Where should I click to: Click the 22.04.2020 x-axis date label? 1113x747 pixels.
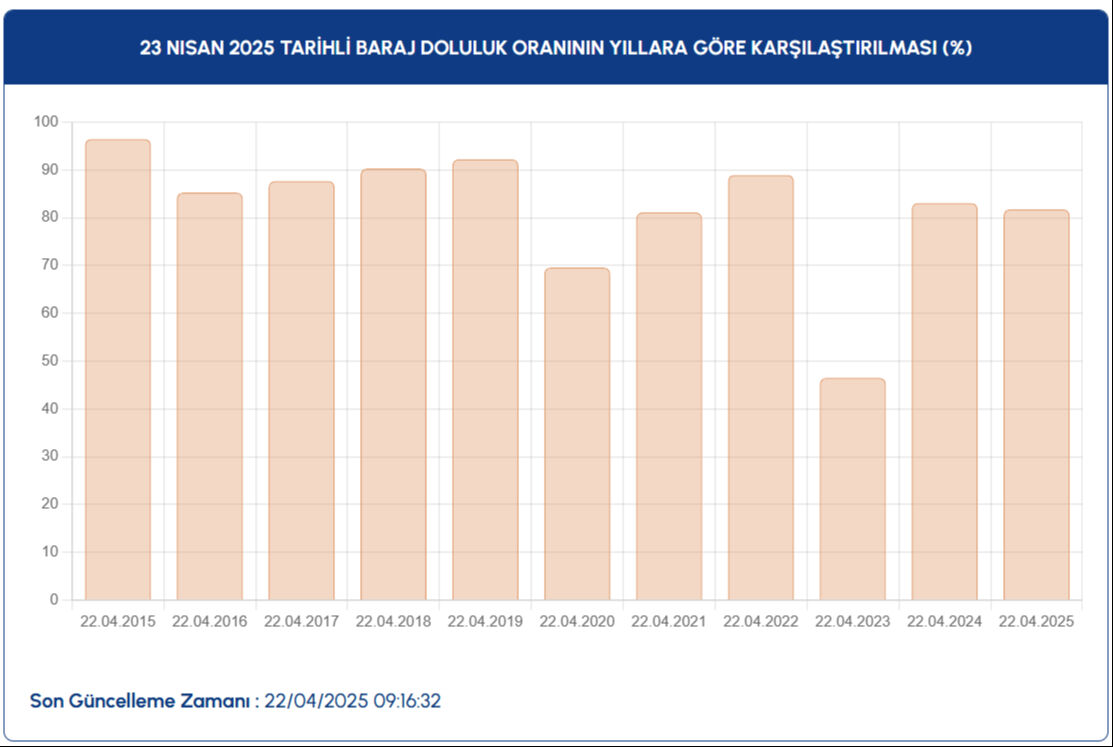[577, 622]
